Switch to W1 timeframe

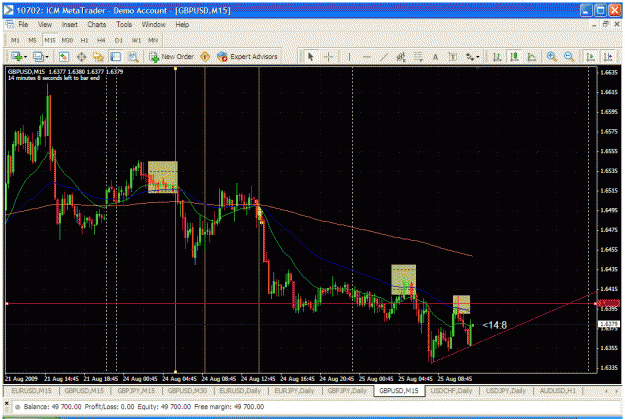coord(136,40)
